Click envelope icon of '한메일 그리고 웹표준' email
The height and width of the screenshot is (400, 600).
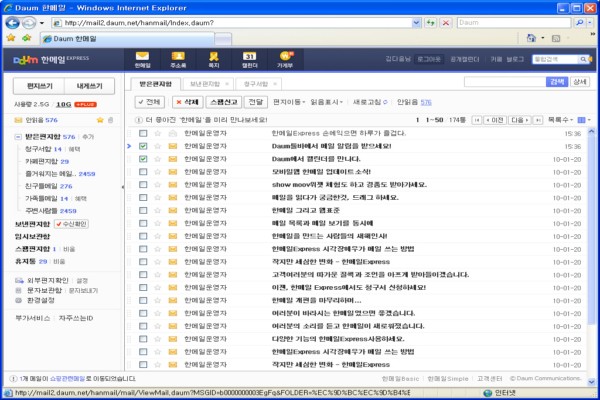coord(173,211)
